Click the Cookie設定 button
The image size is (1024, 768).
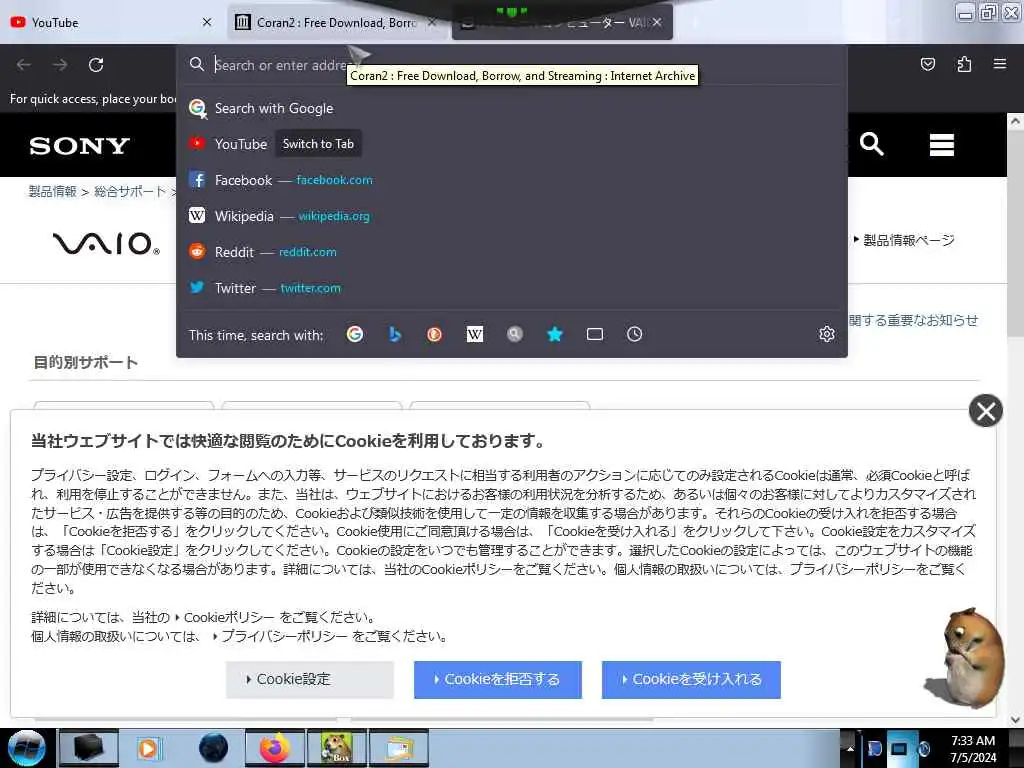pyautogui.click(x=310, y=679)
